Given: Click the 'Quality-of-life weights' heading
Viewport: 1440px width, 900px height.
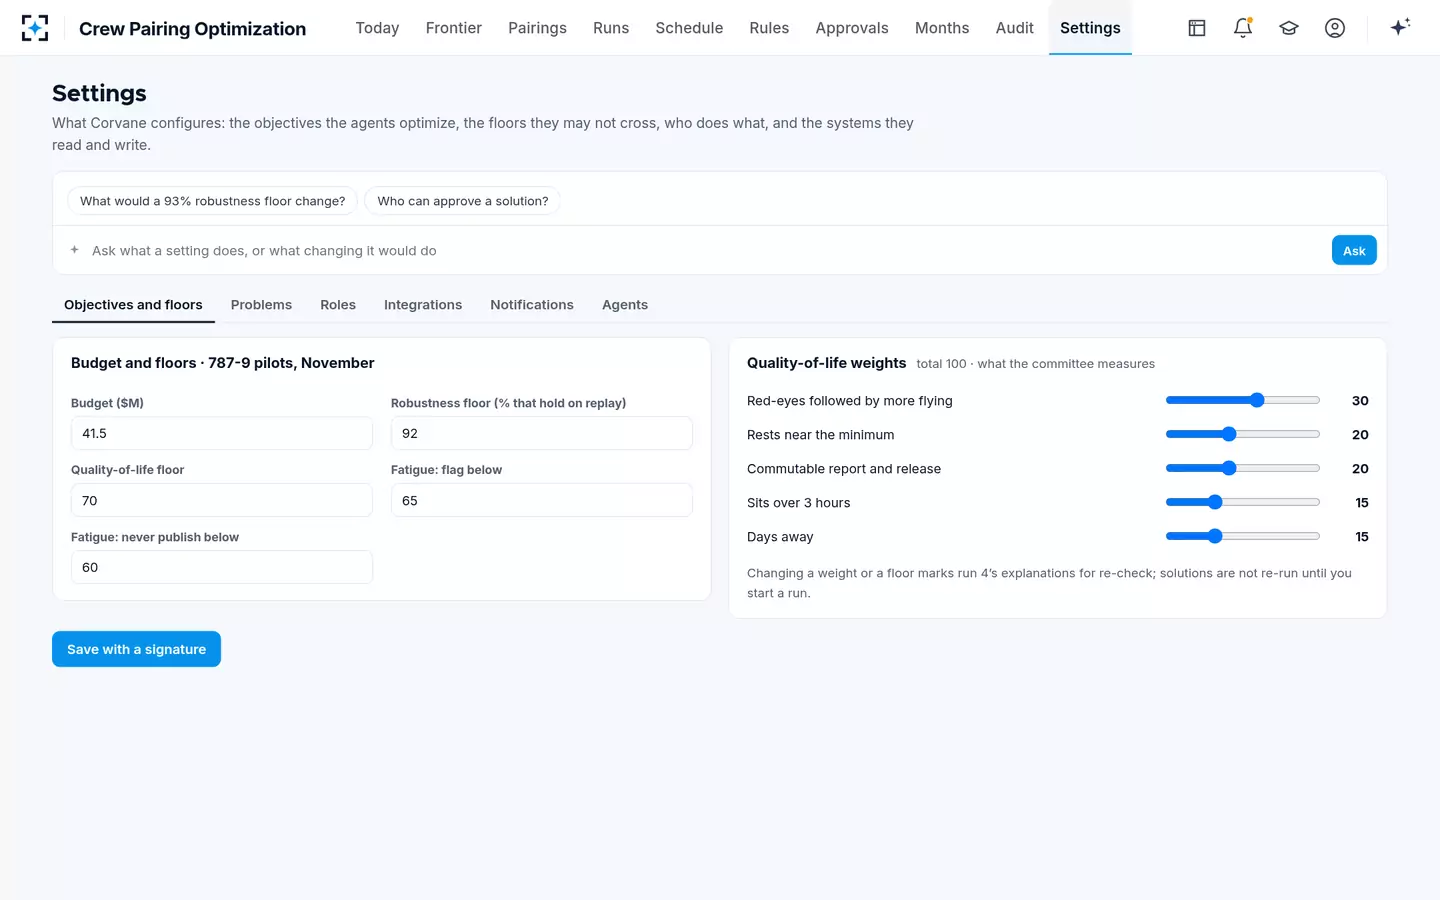Looking at the screenshot, I should point(827,363).
